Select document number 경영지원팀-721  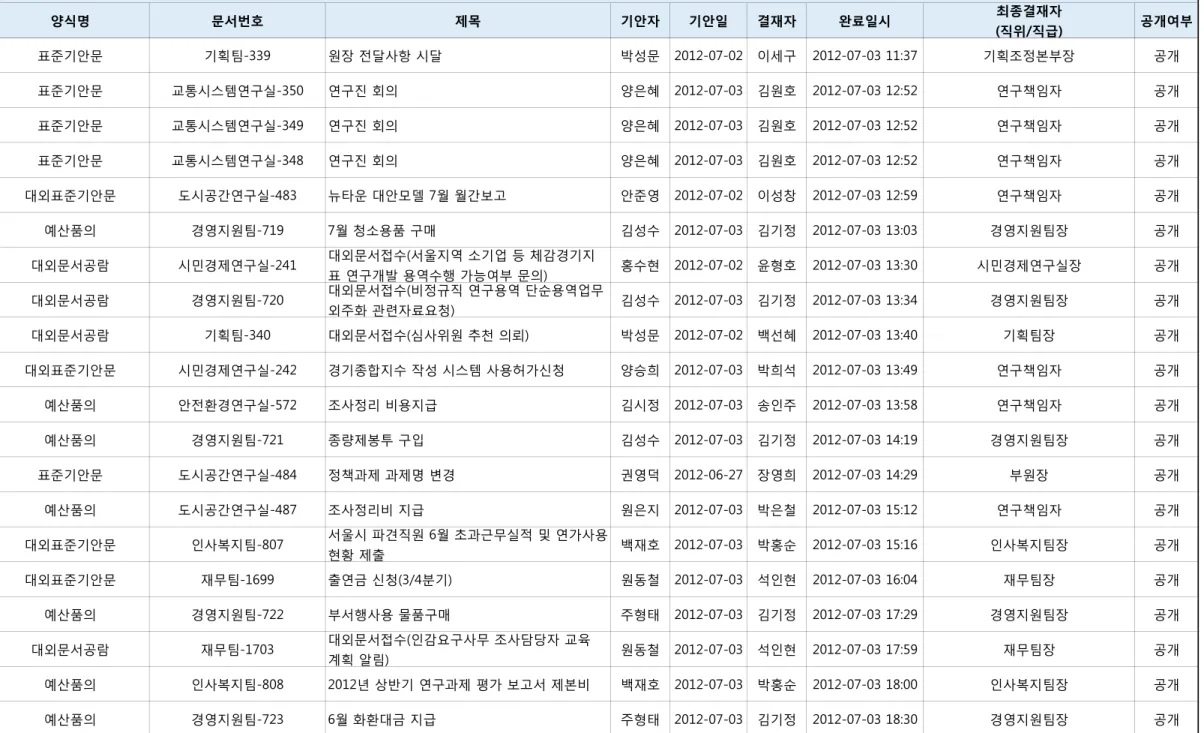tap(237, 441)
